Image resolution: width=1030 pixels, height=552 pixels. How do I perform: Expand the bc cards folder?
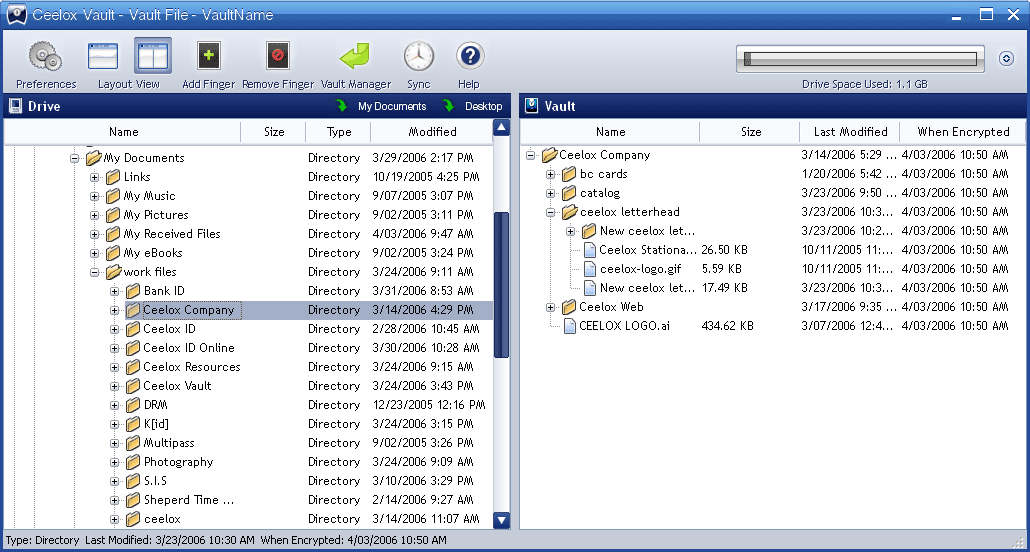tap(550, 174)
